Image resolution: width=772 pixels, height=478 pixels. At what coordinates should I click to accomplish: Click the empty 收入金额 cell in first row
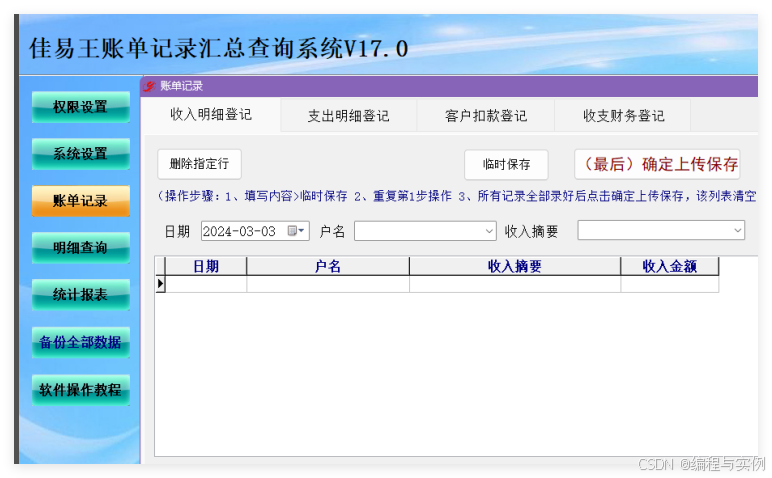[670, 284]
